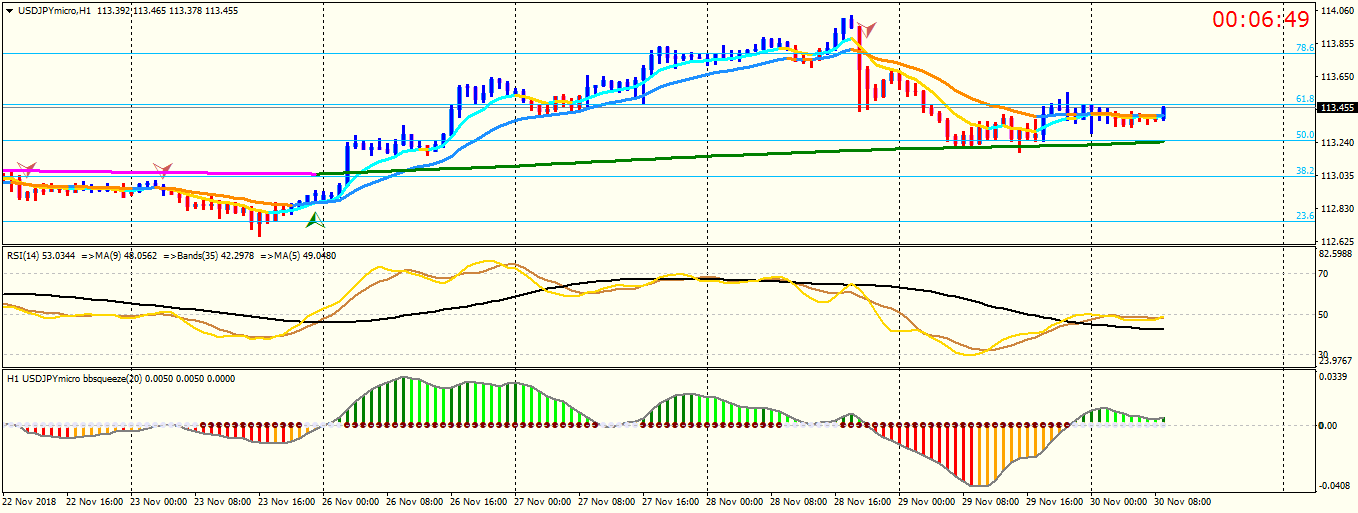Click the 27 Nov 08:00 time label
1358x513 pixels.
click(x=609, y=500)
